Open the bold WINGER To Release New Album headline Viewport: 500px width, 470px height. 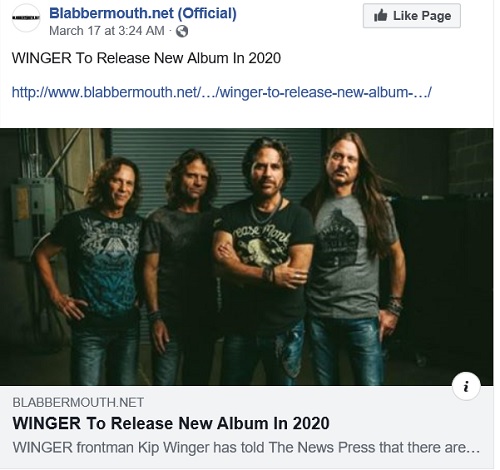point(171,423)
